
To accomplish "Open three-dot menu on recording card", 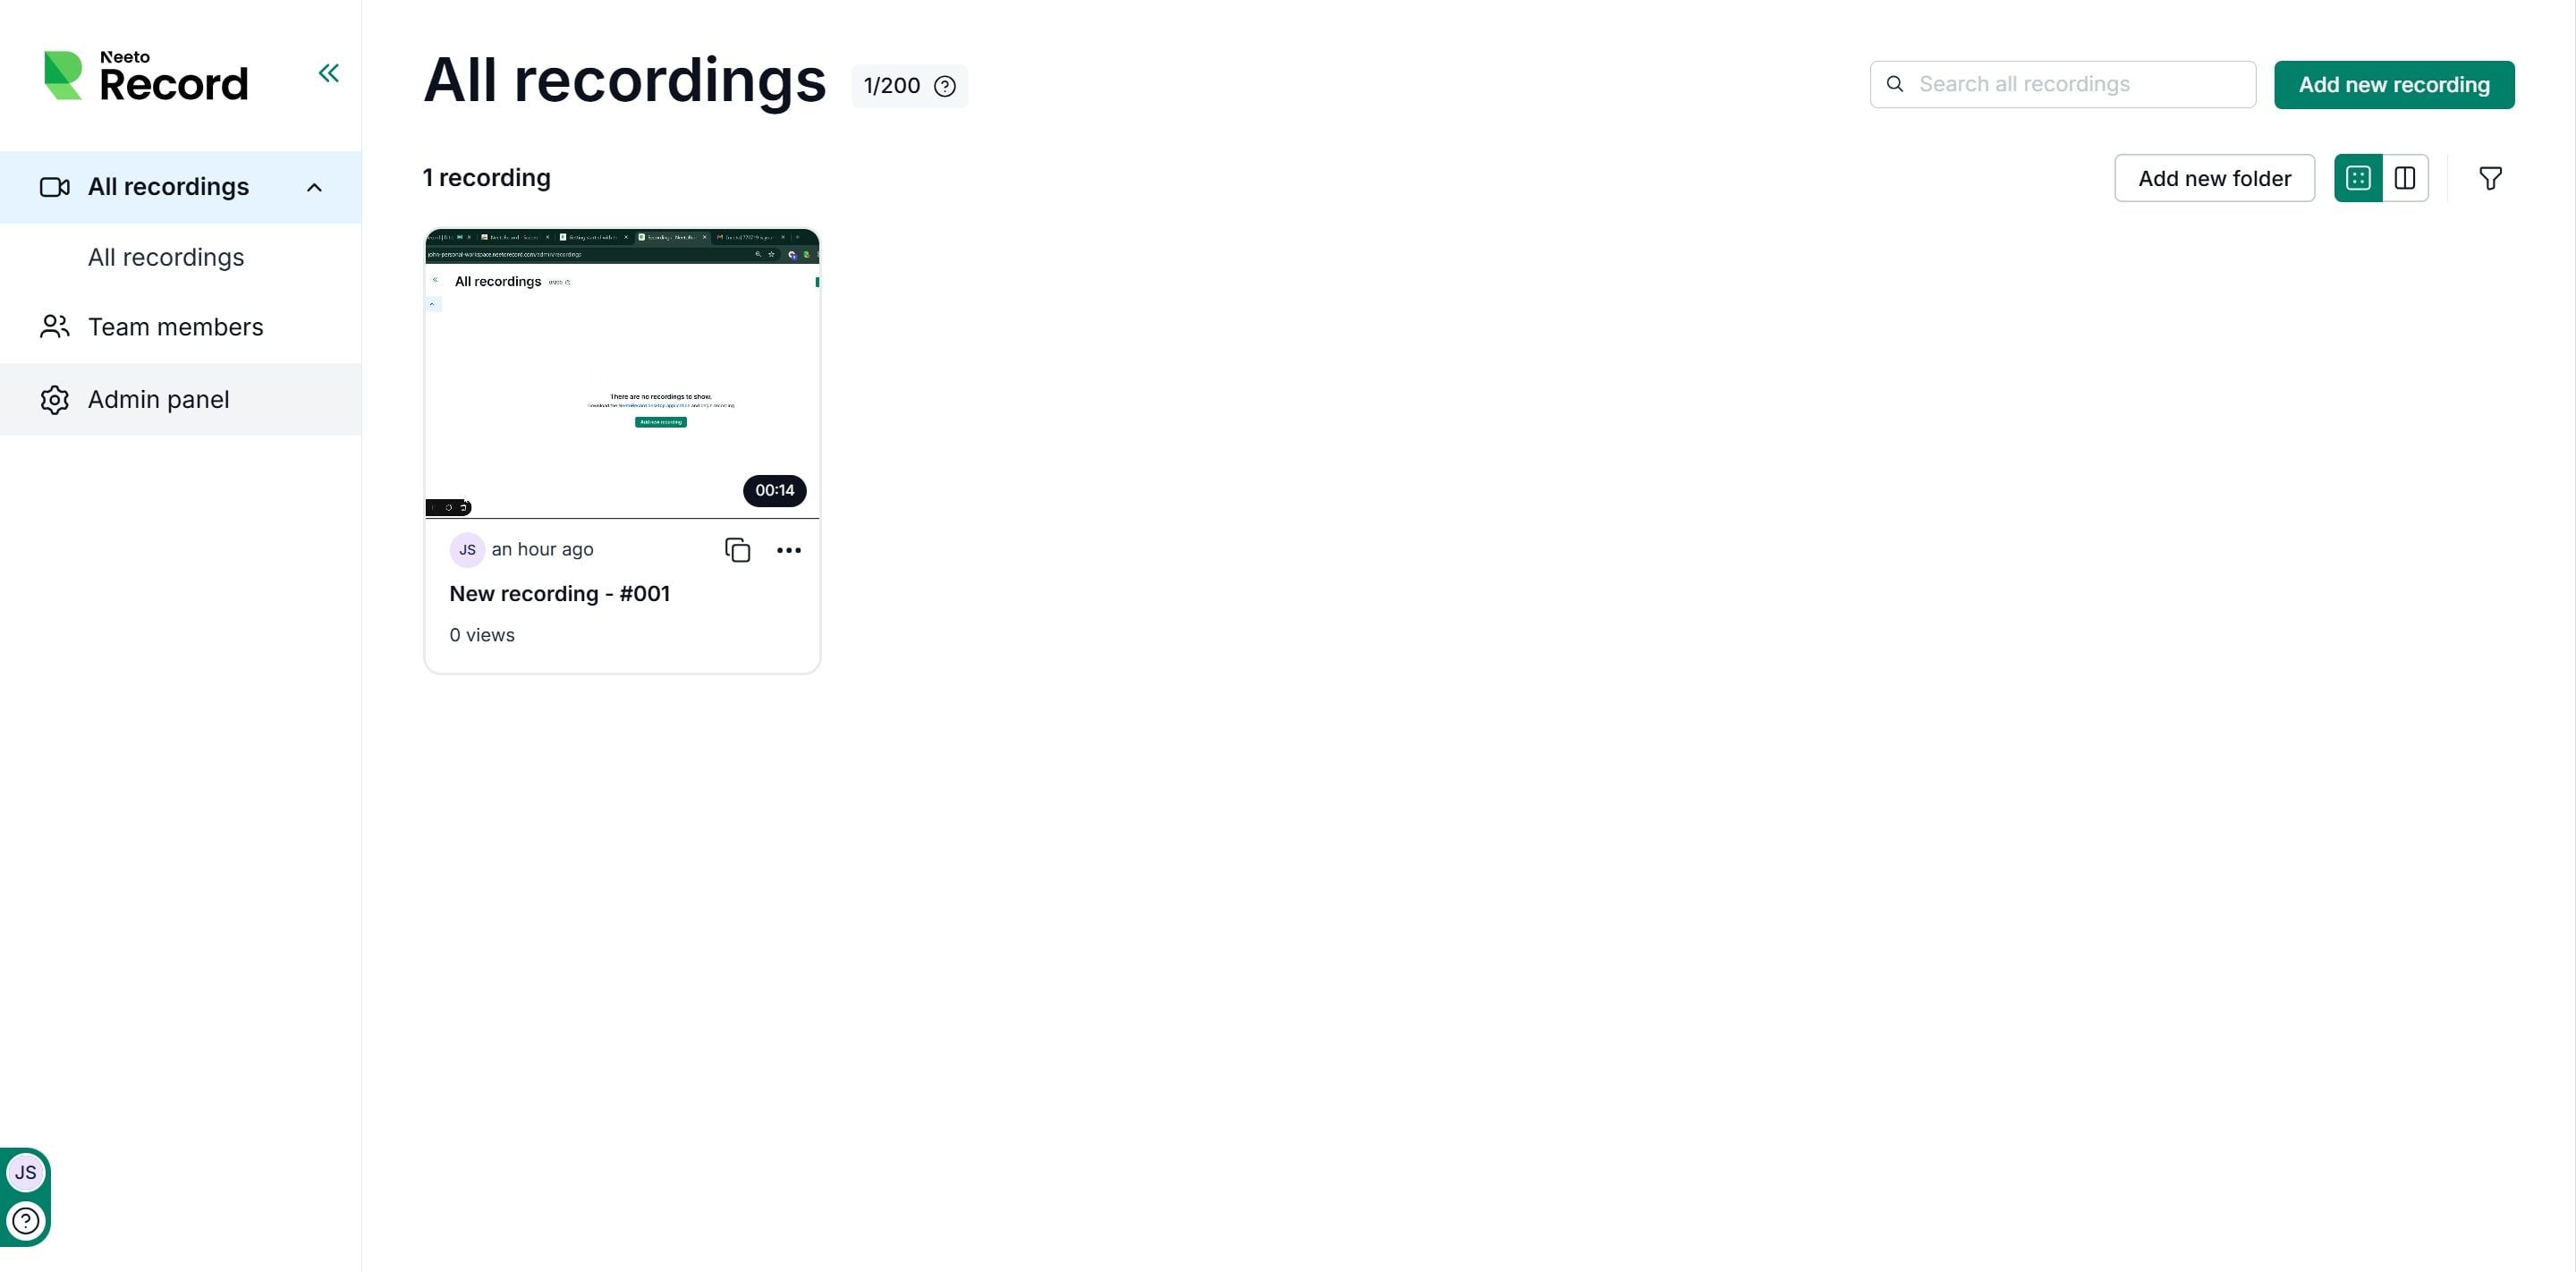I will (788, 550).
